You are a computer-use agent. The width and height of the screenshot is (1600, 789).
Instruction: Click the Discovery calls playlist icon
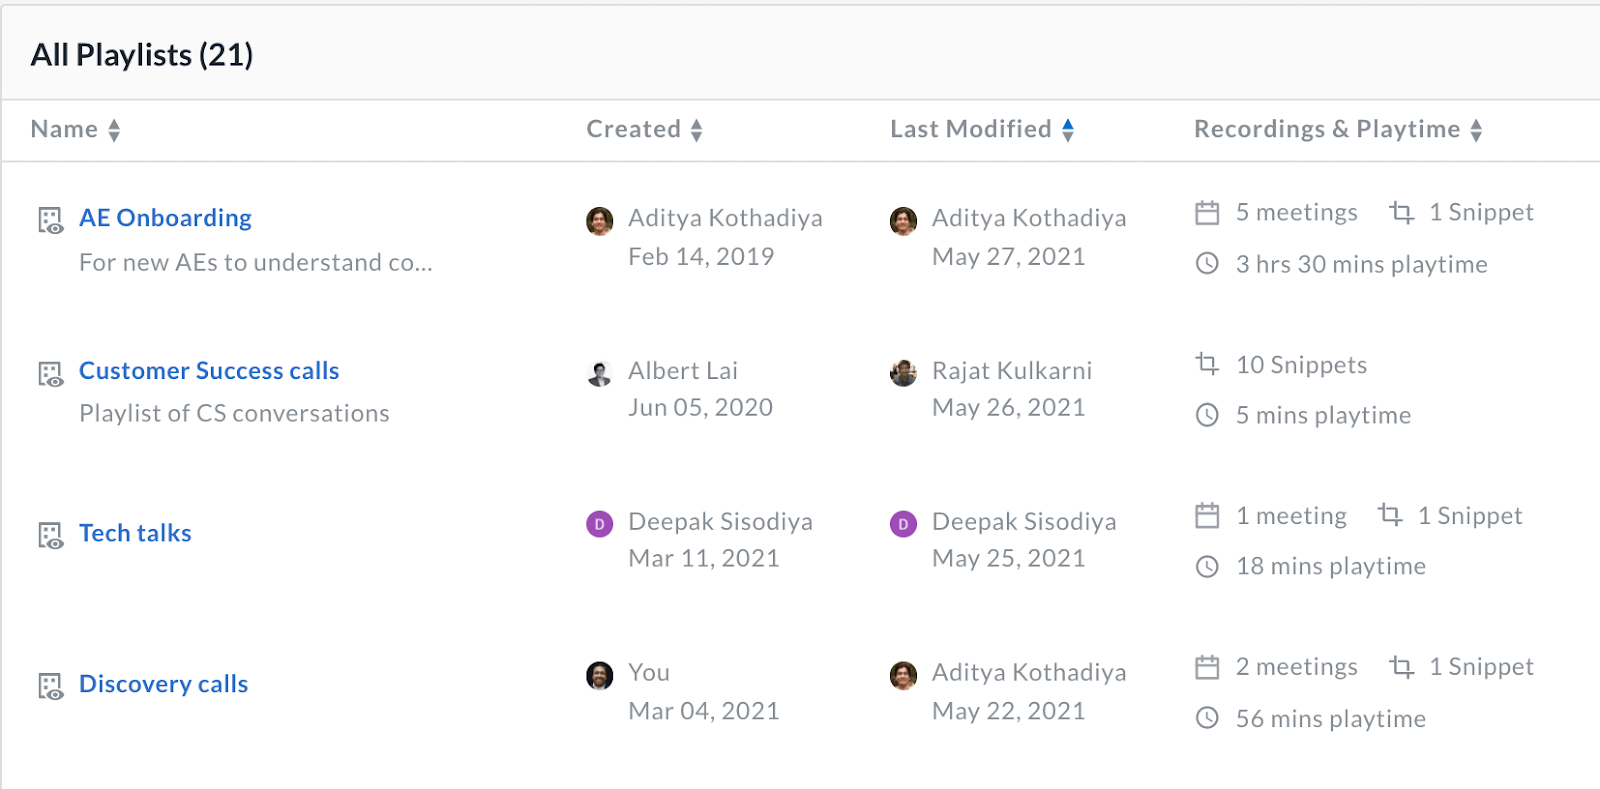coord(50,686)
